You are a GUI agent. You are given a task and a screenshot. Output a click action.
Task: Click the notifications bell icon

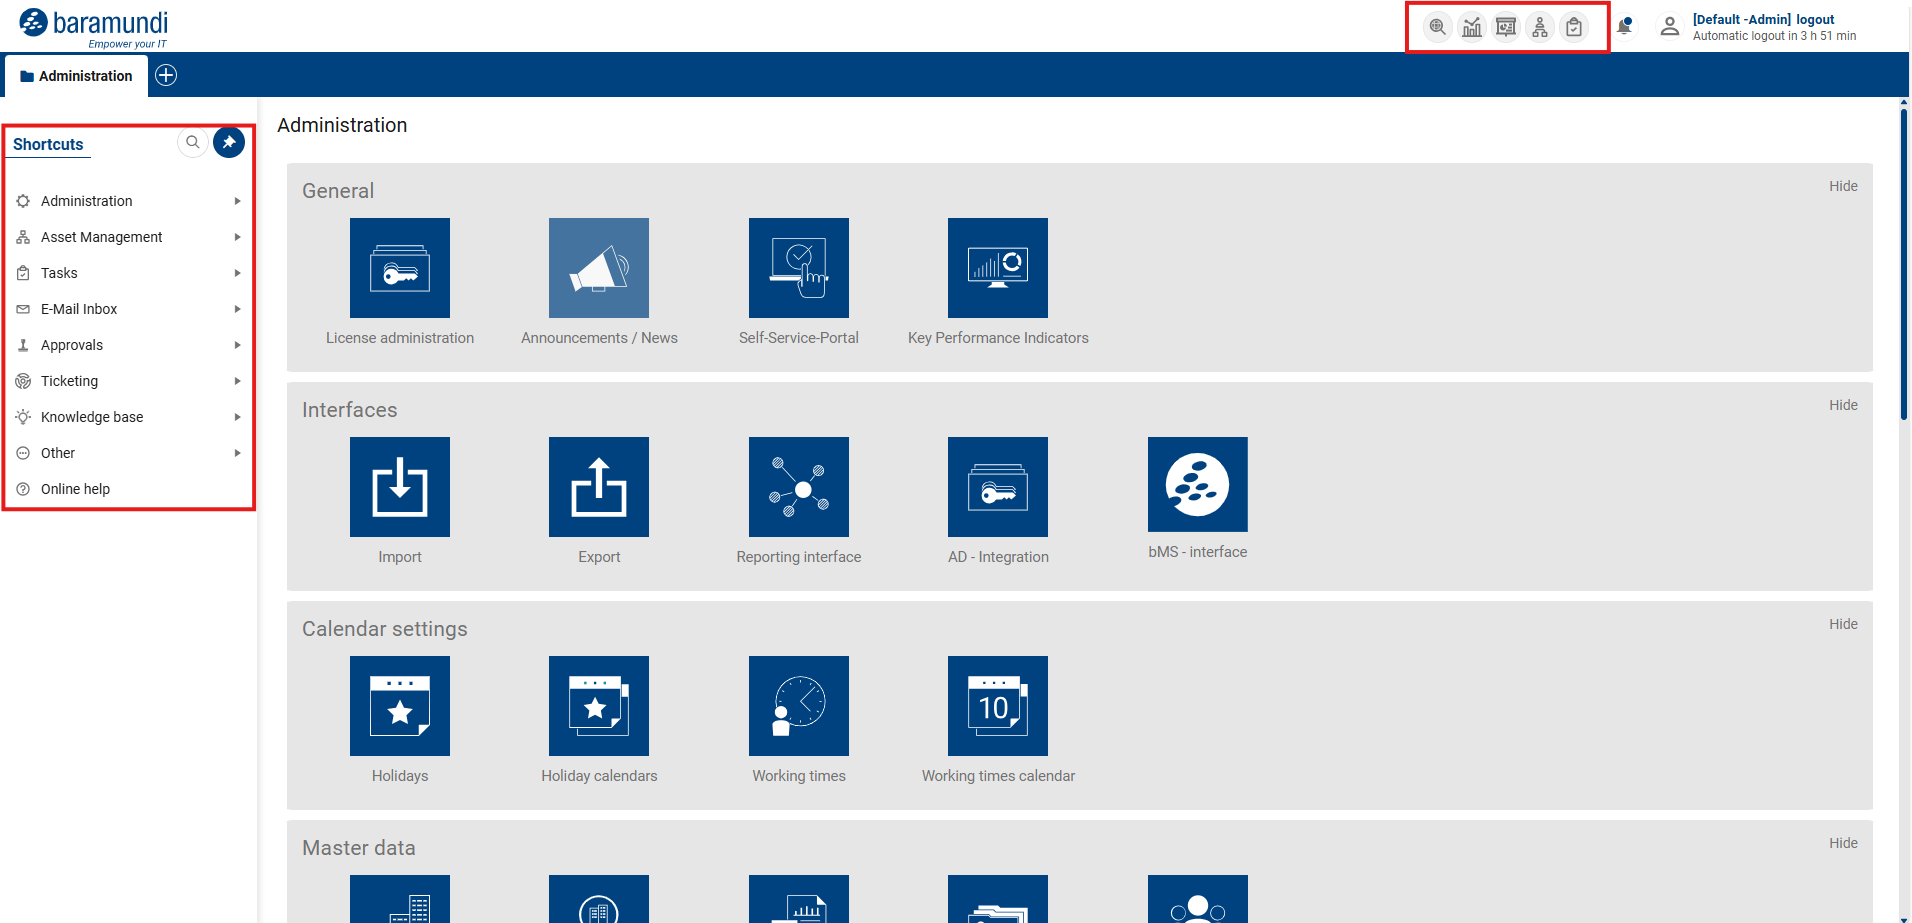click(x=1625, y=28)
